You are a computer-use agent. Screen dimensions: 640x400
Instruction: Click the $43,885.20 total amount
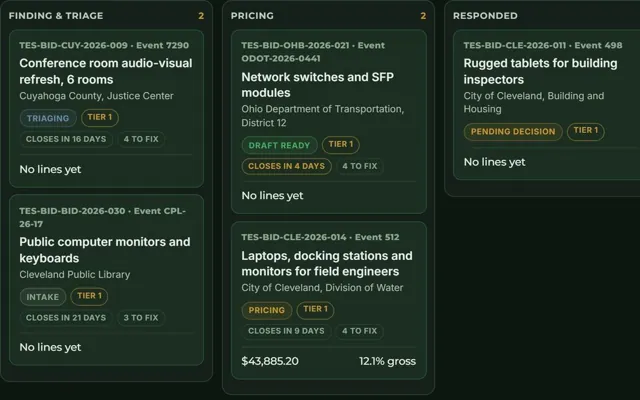click(x=270, y=361)
